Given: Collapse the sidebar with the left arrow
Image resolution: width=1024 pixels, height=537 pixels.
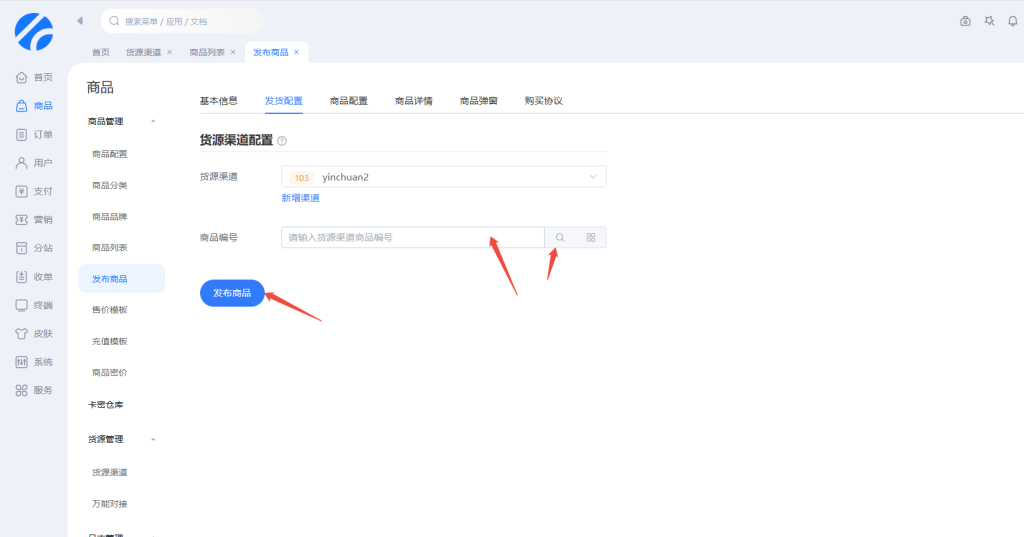Looking at the screenshot, I should (80, 21).
